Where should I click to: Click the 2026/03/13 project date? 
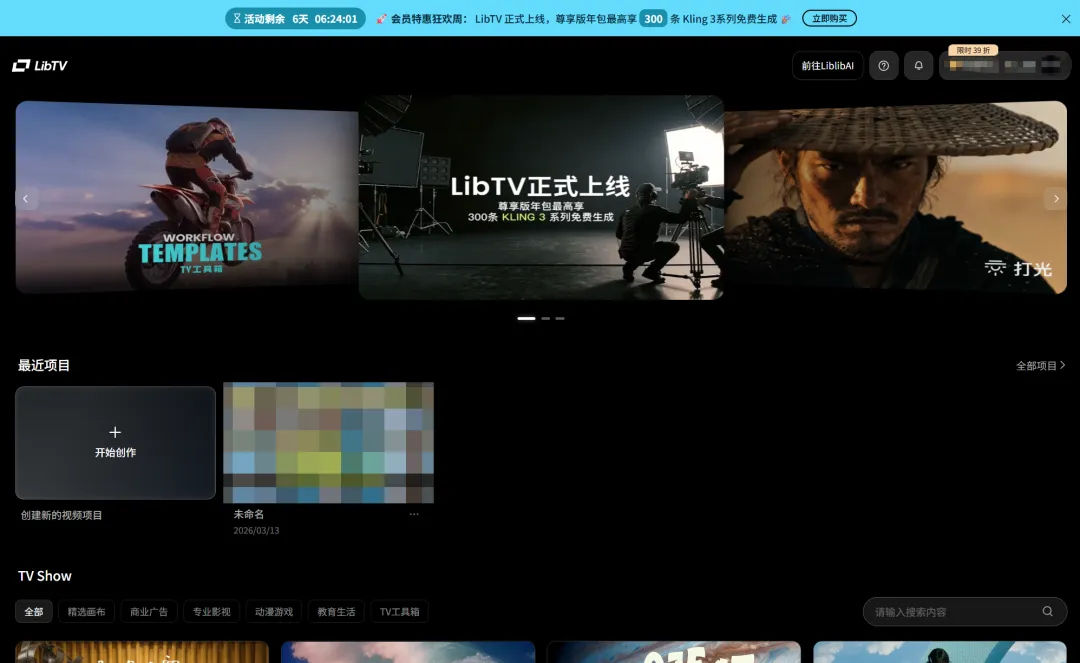tap(256, 531)
